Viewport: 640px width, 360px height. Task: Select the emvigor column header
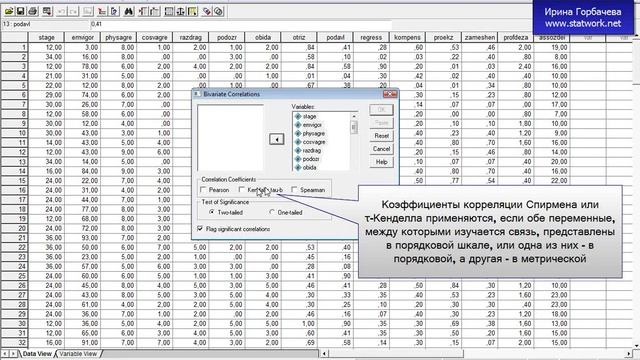82,37
